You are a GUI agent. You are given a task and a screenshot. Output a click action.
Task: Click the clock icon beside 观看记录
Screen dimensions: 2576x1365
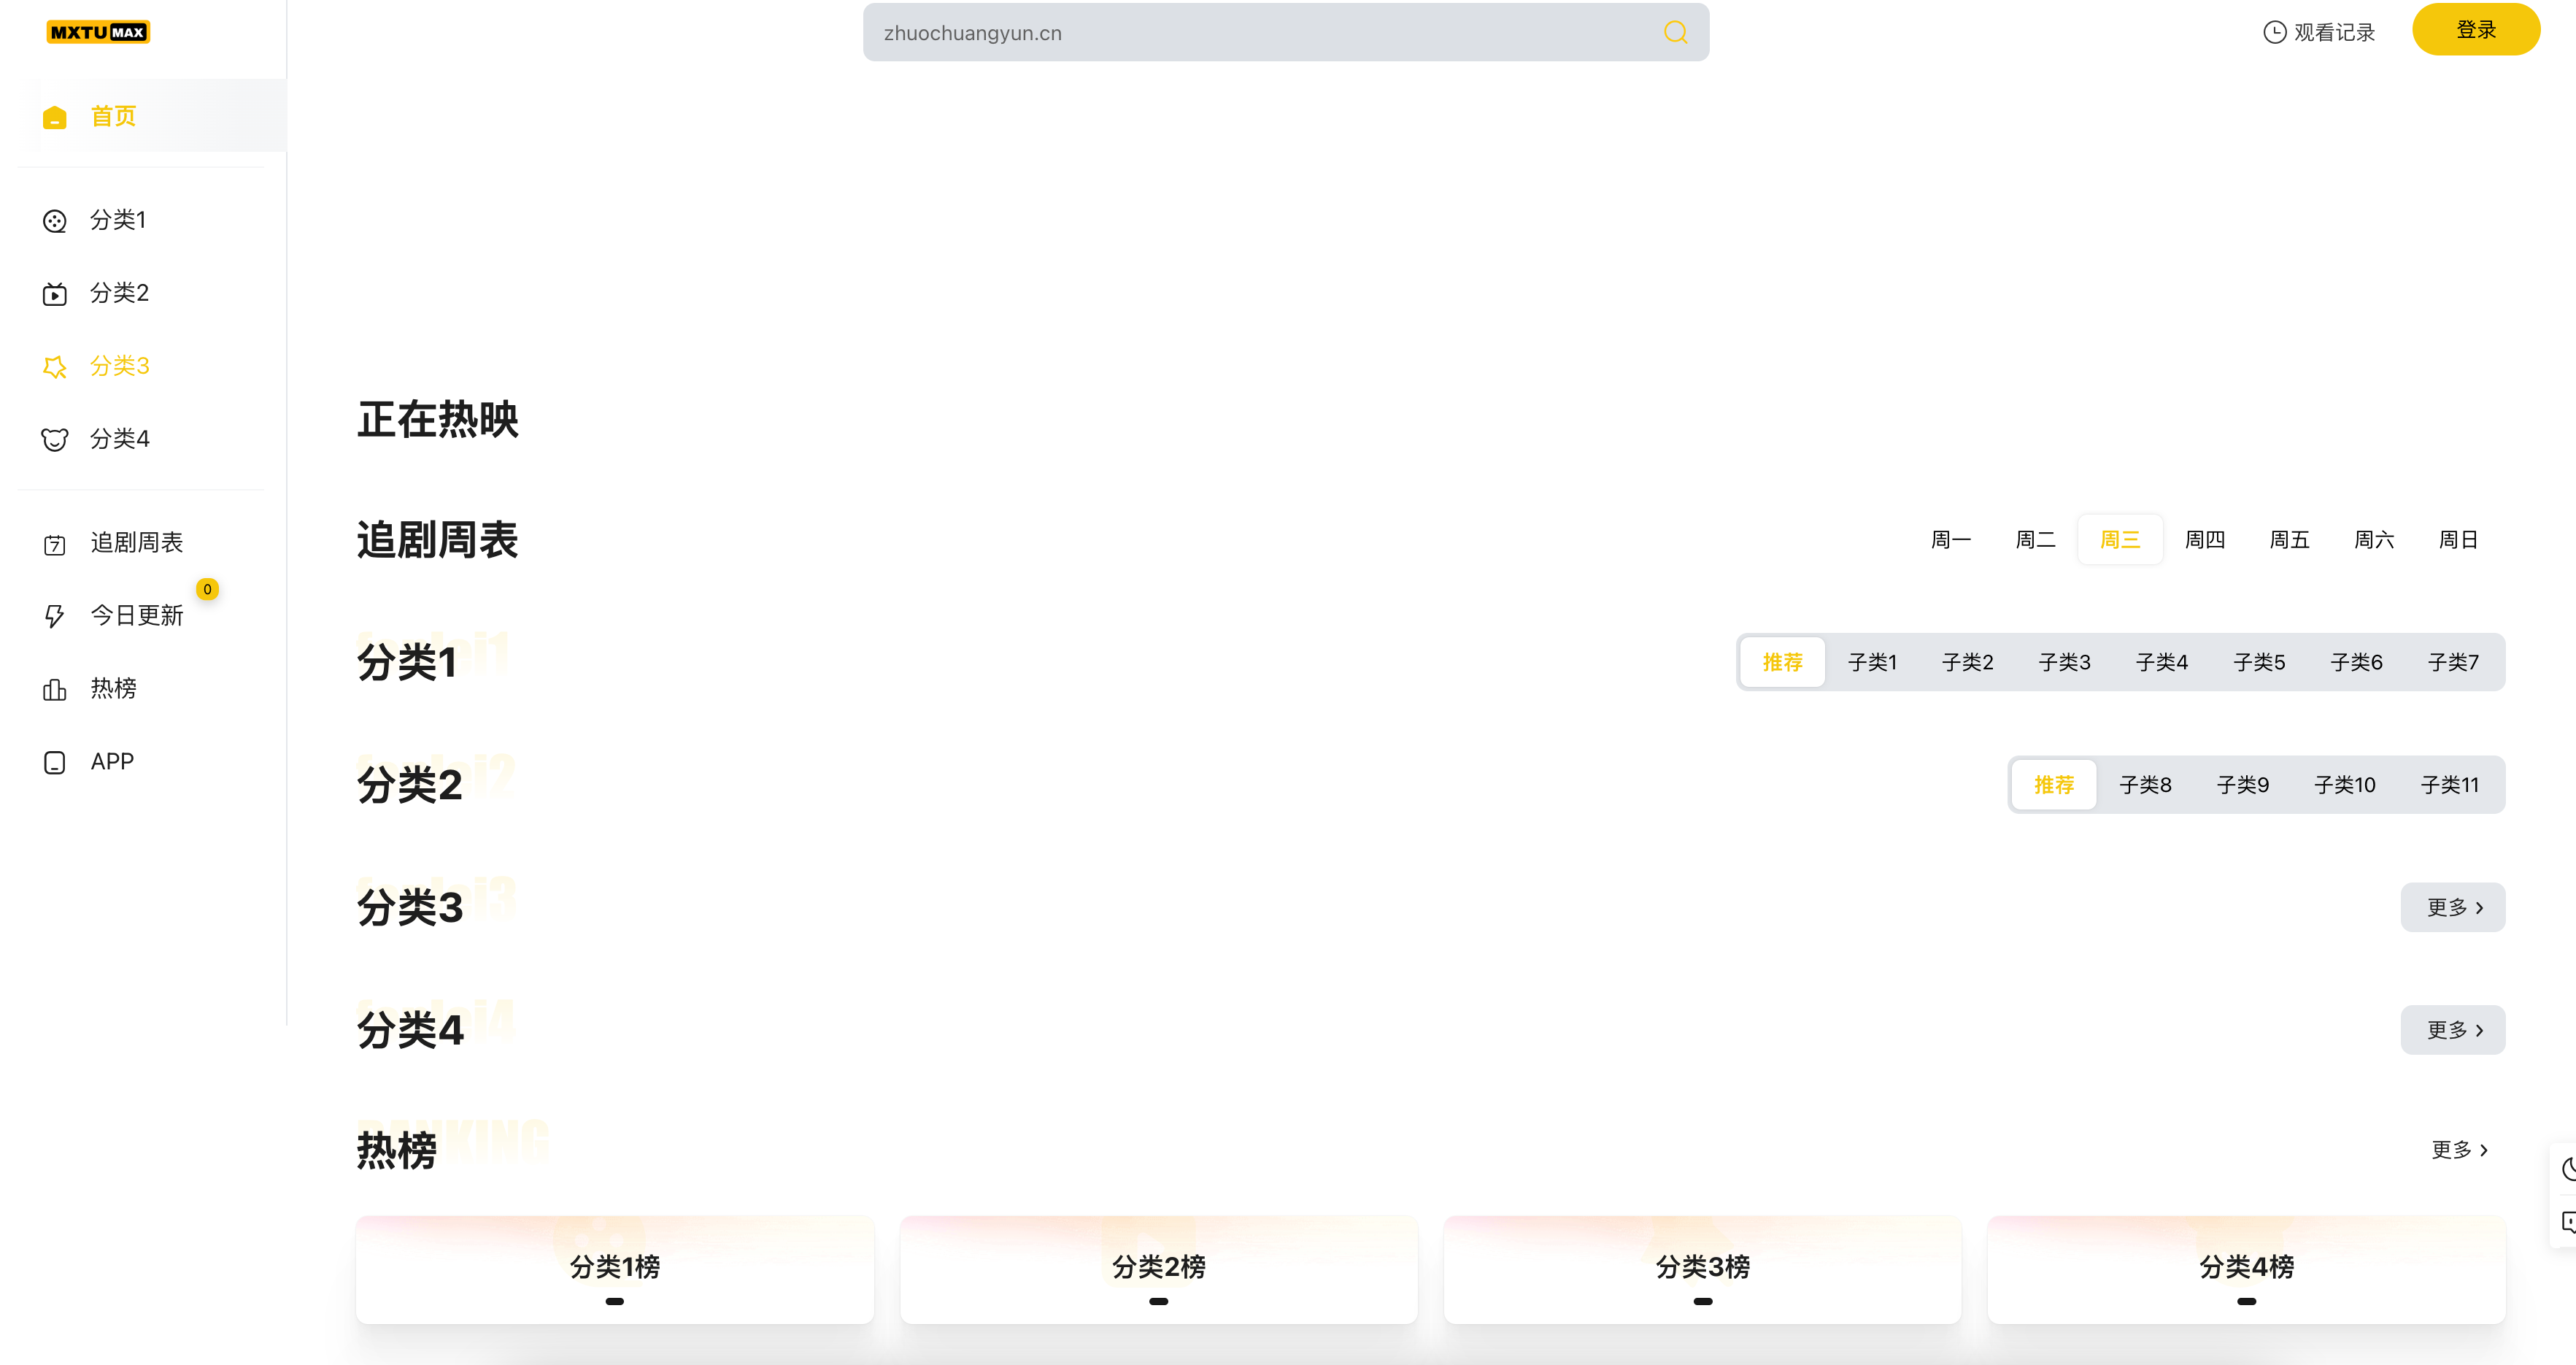click(x=2274, y=32)
